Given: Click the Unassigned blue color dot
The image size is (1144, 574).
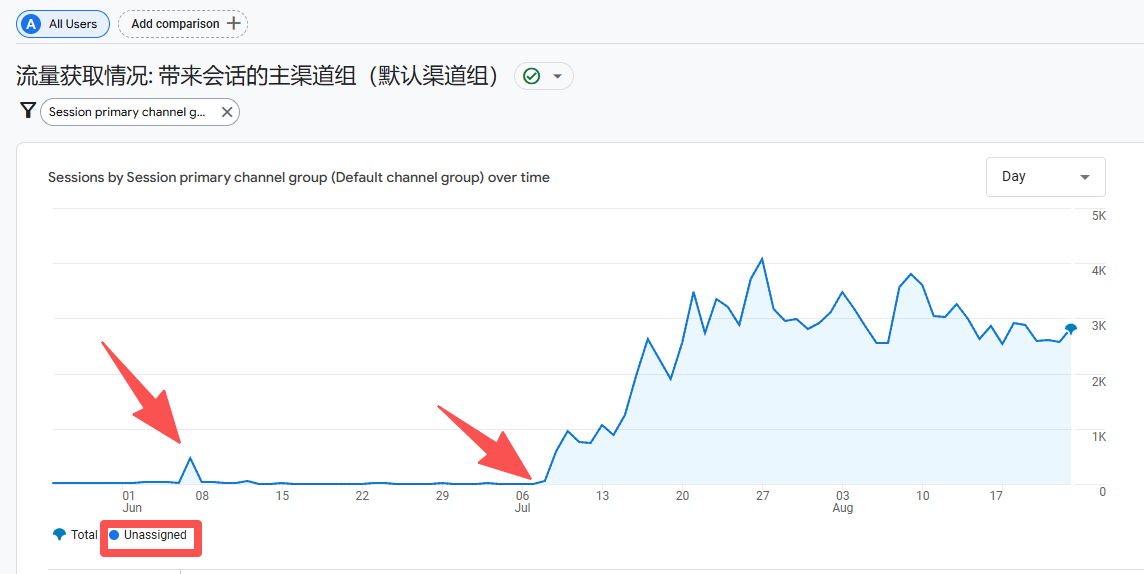Looking at the screenshot, I should tap(114, 535).
